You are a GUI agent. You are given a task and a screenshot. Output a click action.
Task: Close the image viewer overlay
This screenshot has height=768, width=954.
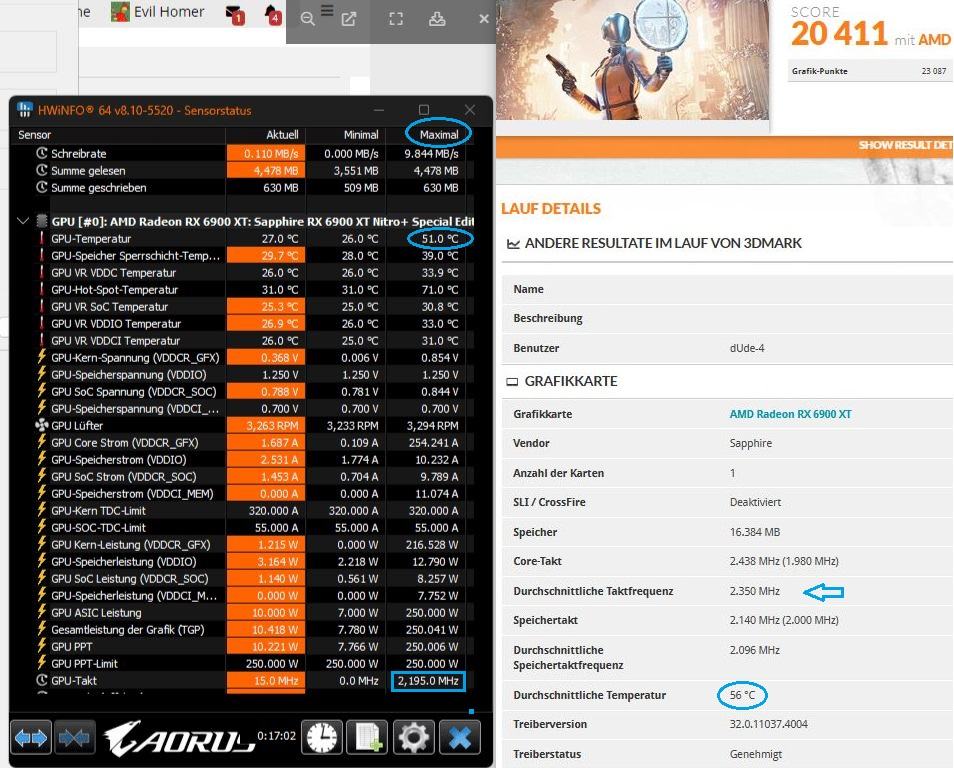coord(484,19)
